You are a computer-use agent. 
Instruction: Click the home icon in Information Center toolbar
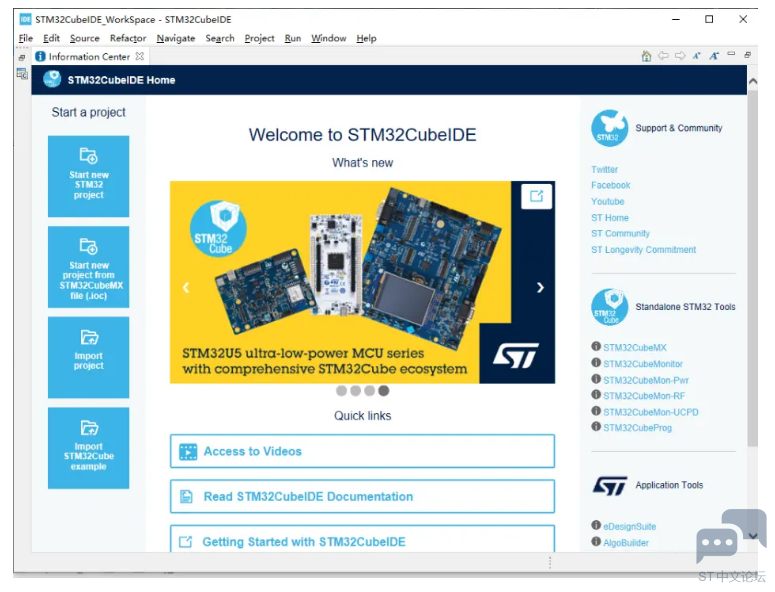(647, 57)
